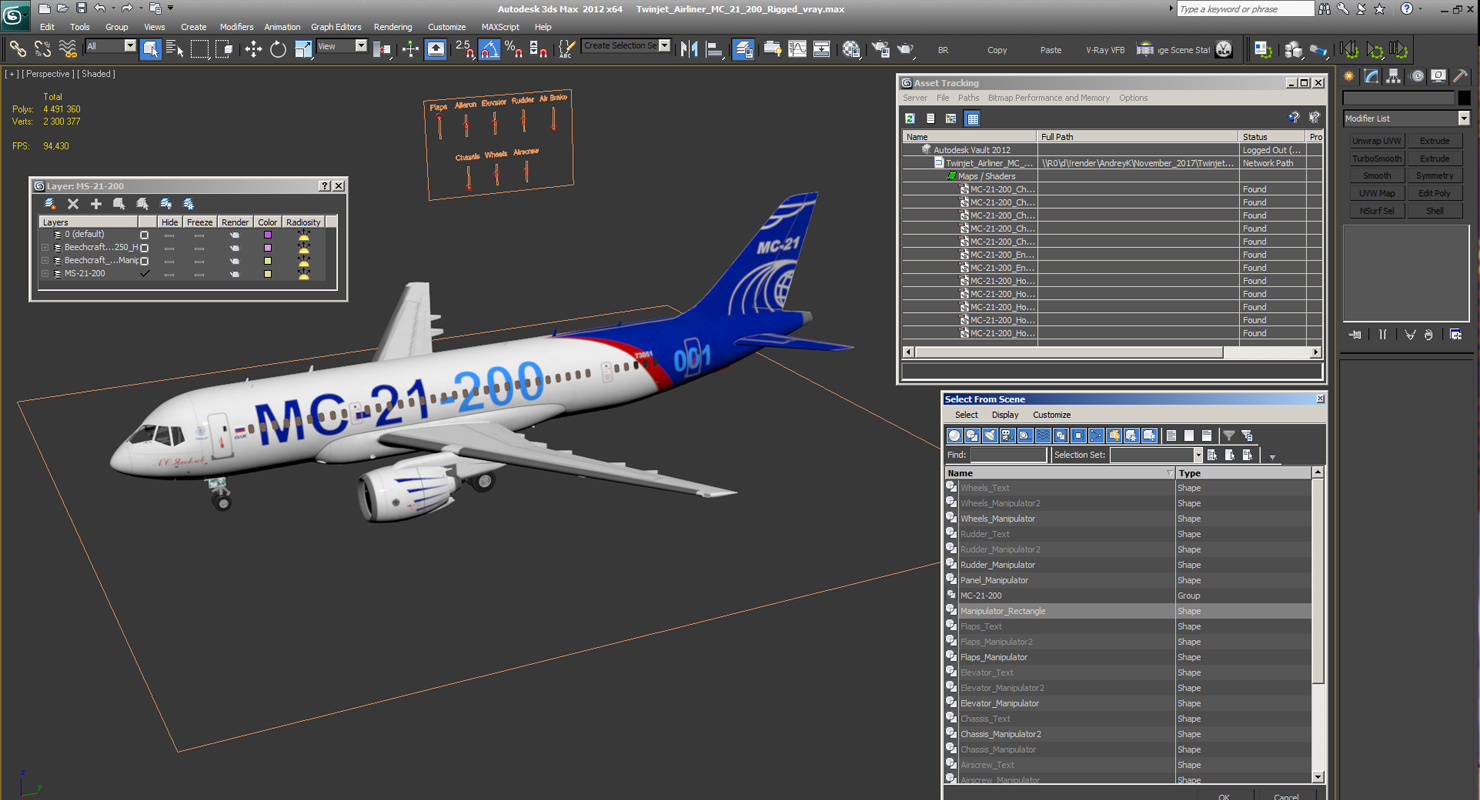Open the Render Setup teapot icon
1480x800 pixels.
coord(880,48)
